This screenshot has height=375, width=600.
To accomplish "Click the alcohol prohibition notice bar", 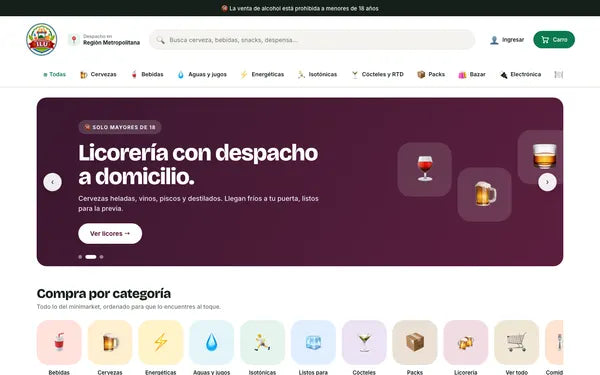I will point(300,8).
